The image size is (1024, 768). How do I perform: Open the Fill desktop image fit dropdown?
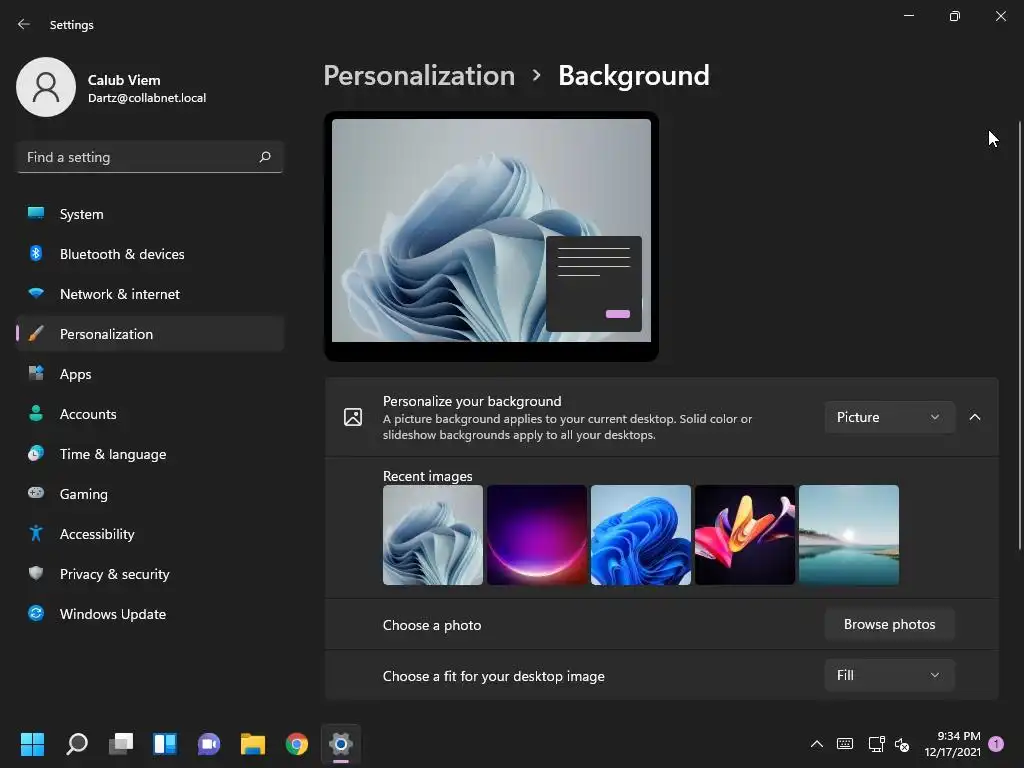click(x=889, y=675)
